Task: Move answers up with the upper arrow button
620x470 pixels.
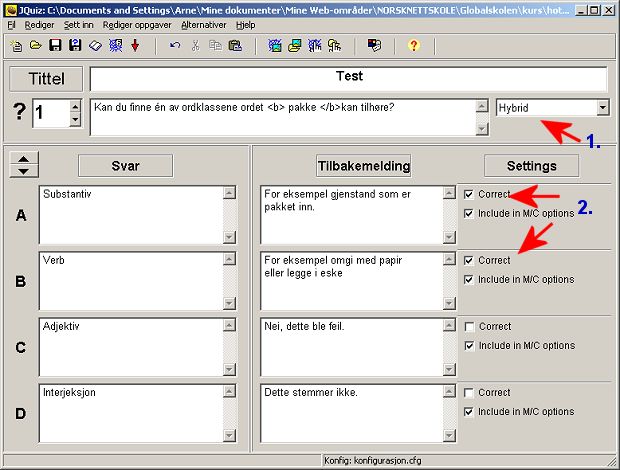Action: pos(24,158)
